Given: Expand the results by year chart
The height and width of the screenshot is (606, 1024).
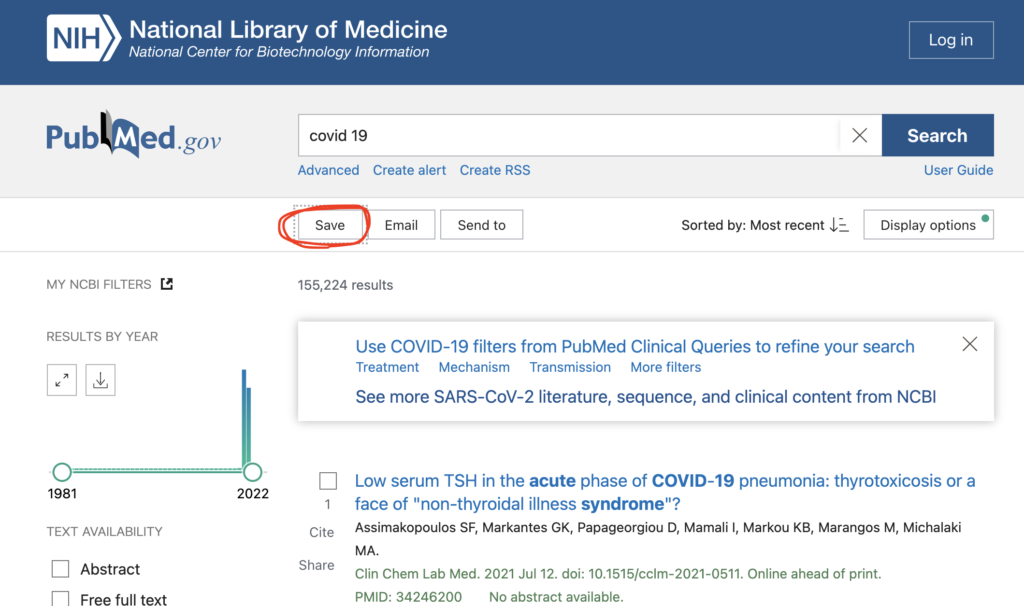Looking at the screenshot, I should coord(62,380).
